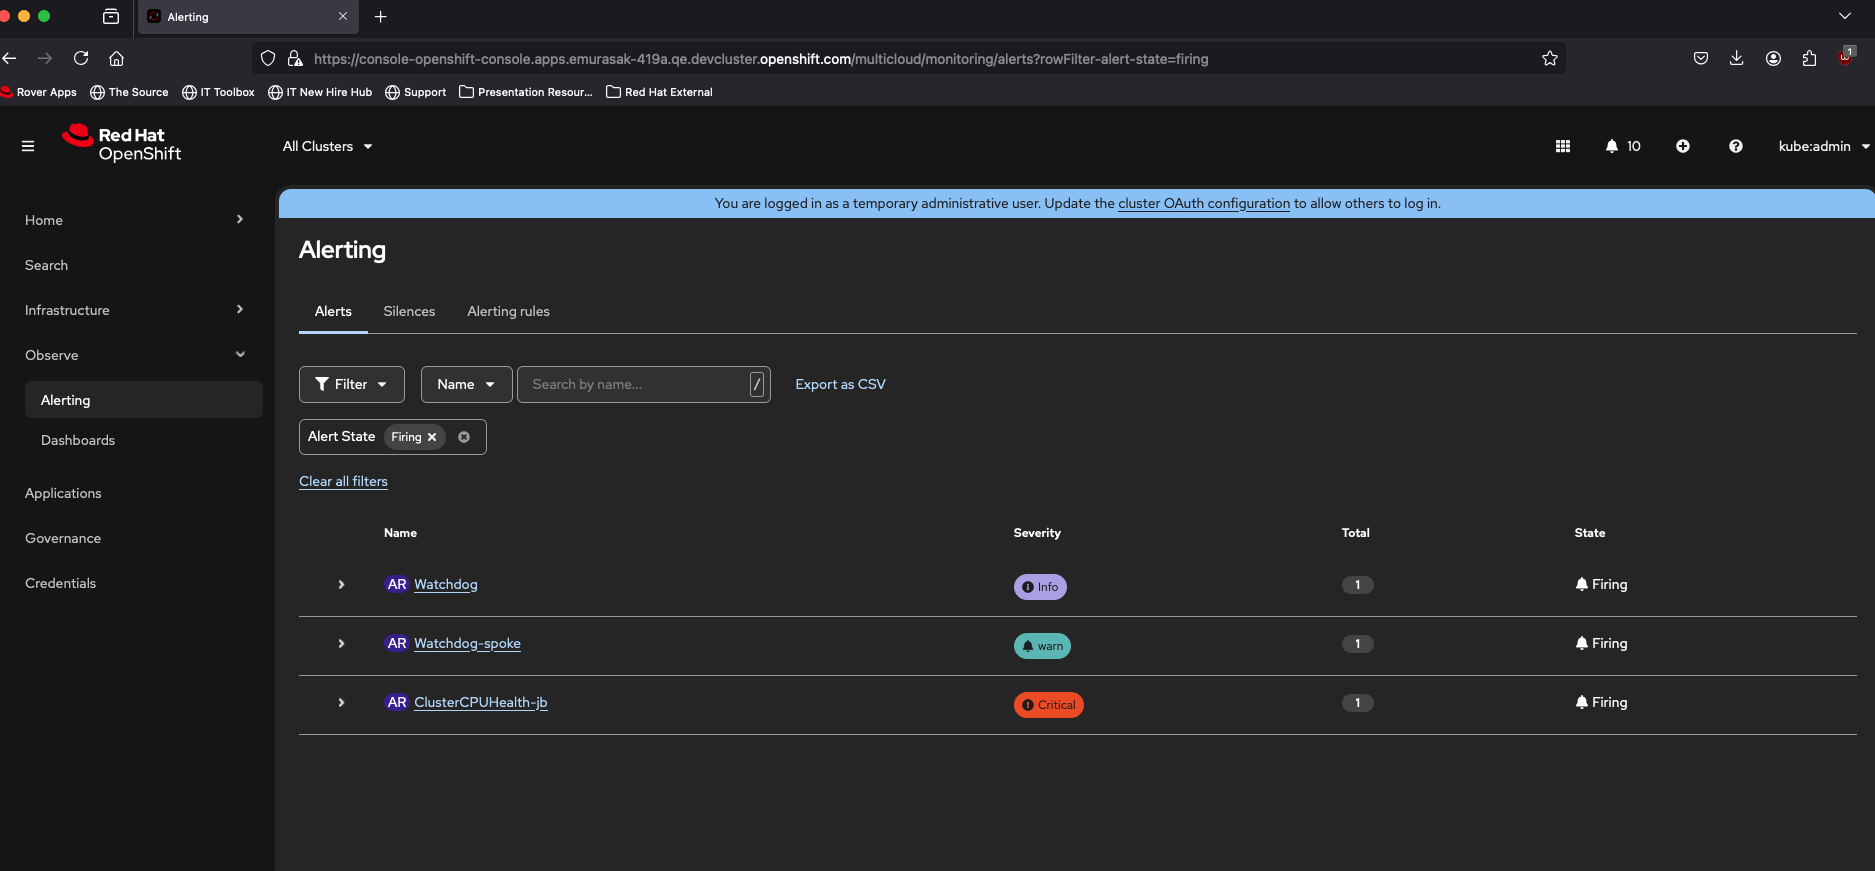This screenshot has width=1875, height=871.
Task: Expand the Watchdog-spoke alert row
Action: (341, 644)
